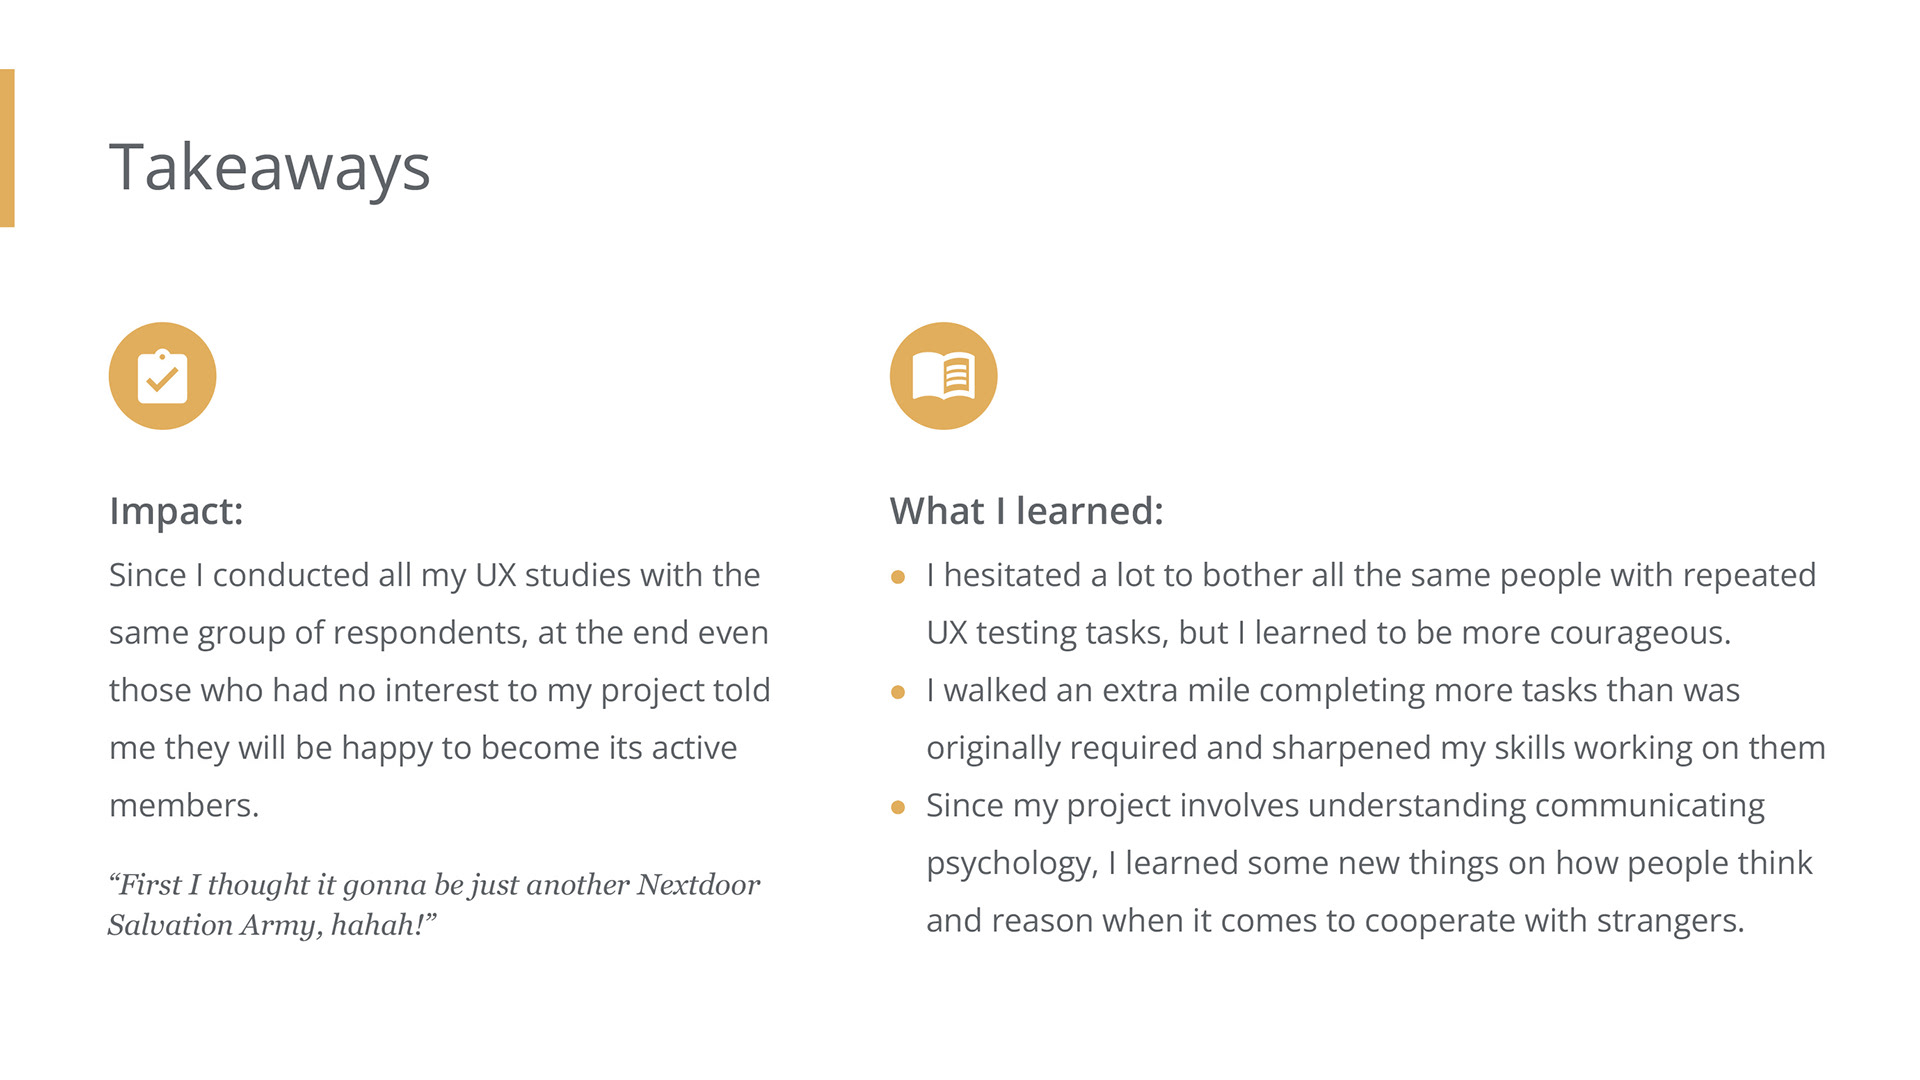Select the orange bullet before "I hesitated"
Viewport: 1920px width, 1080px height.
click(x=898, y=577)
